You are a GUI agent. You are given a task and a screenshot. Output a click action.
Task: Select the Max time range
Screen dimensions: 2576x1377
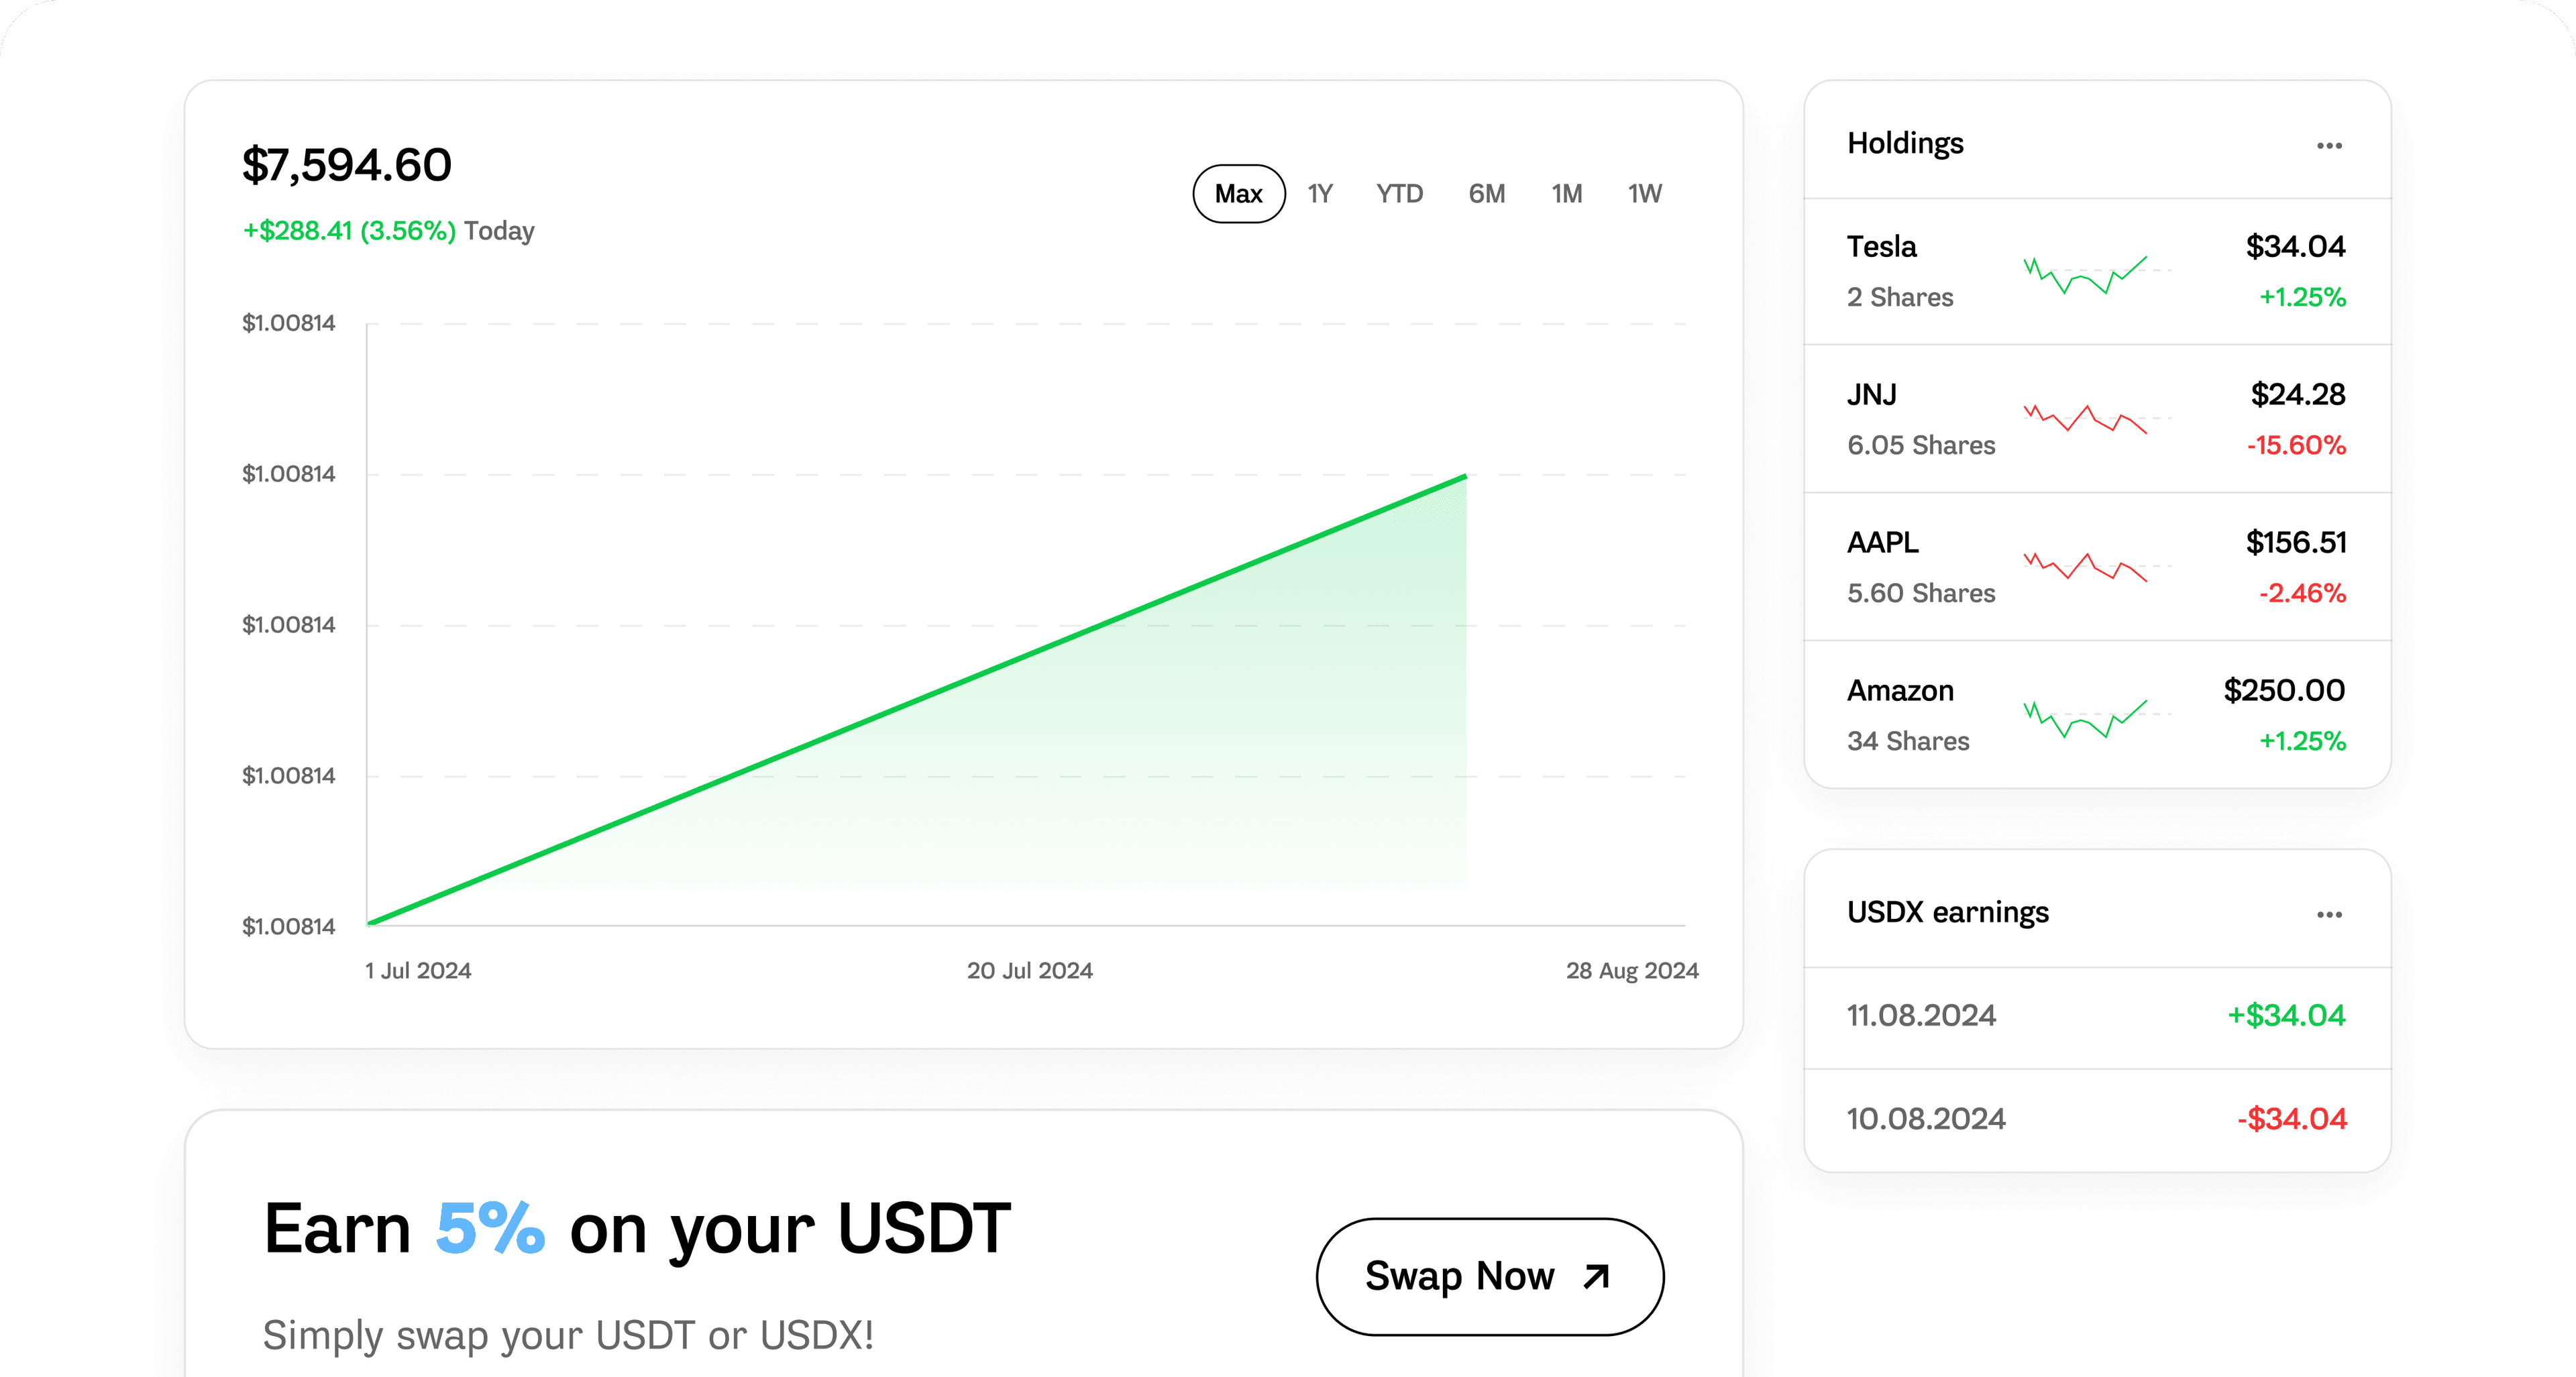pyautogui.click(x=1239, y=194)
